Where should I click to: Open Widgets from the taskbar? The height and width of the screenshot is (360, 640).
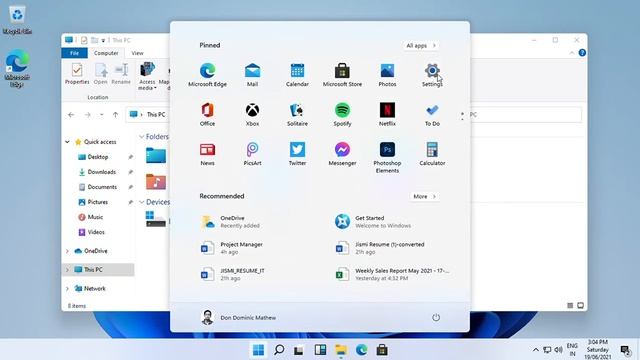320,350
